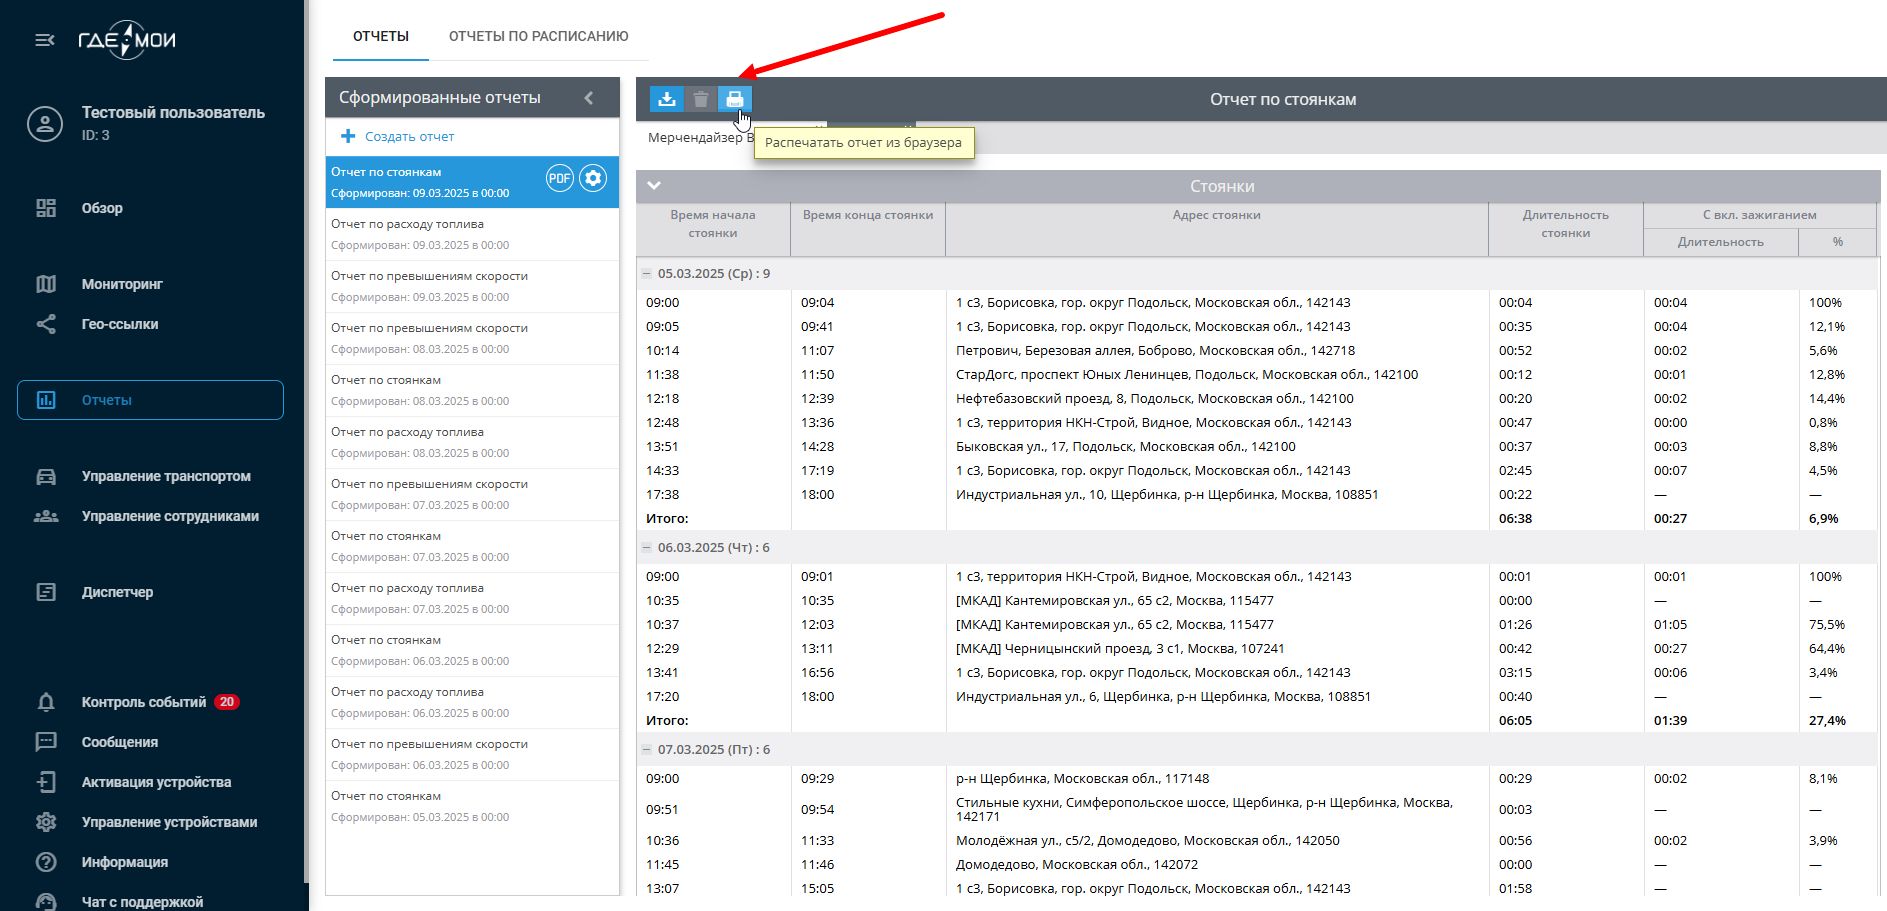
Task: Select the Отчеты tab
Action: (x=381, y=36)
